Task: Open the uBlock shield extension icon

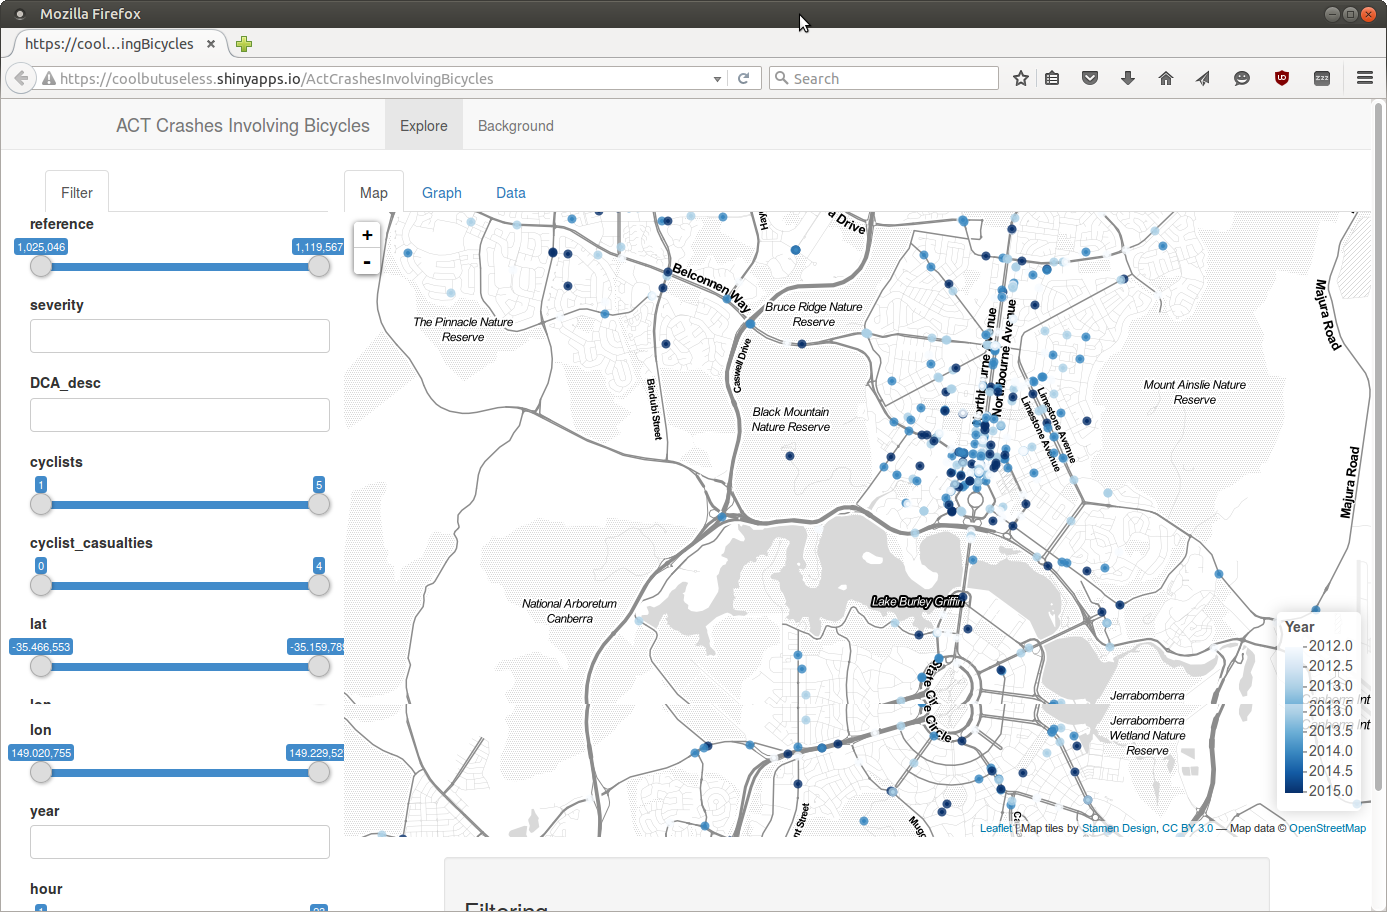Action: 1281,78
